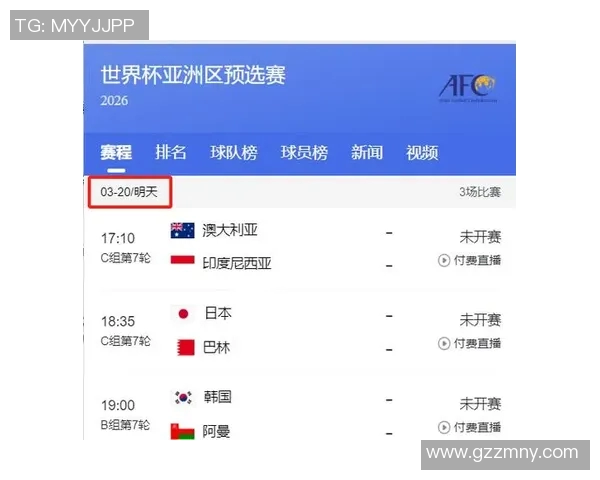Click the 18:35 kickoff time
The height and width of the screenshot is (480, 600).
[x=118, y=321]
